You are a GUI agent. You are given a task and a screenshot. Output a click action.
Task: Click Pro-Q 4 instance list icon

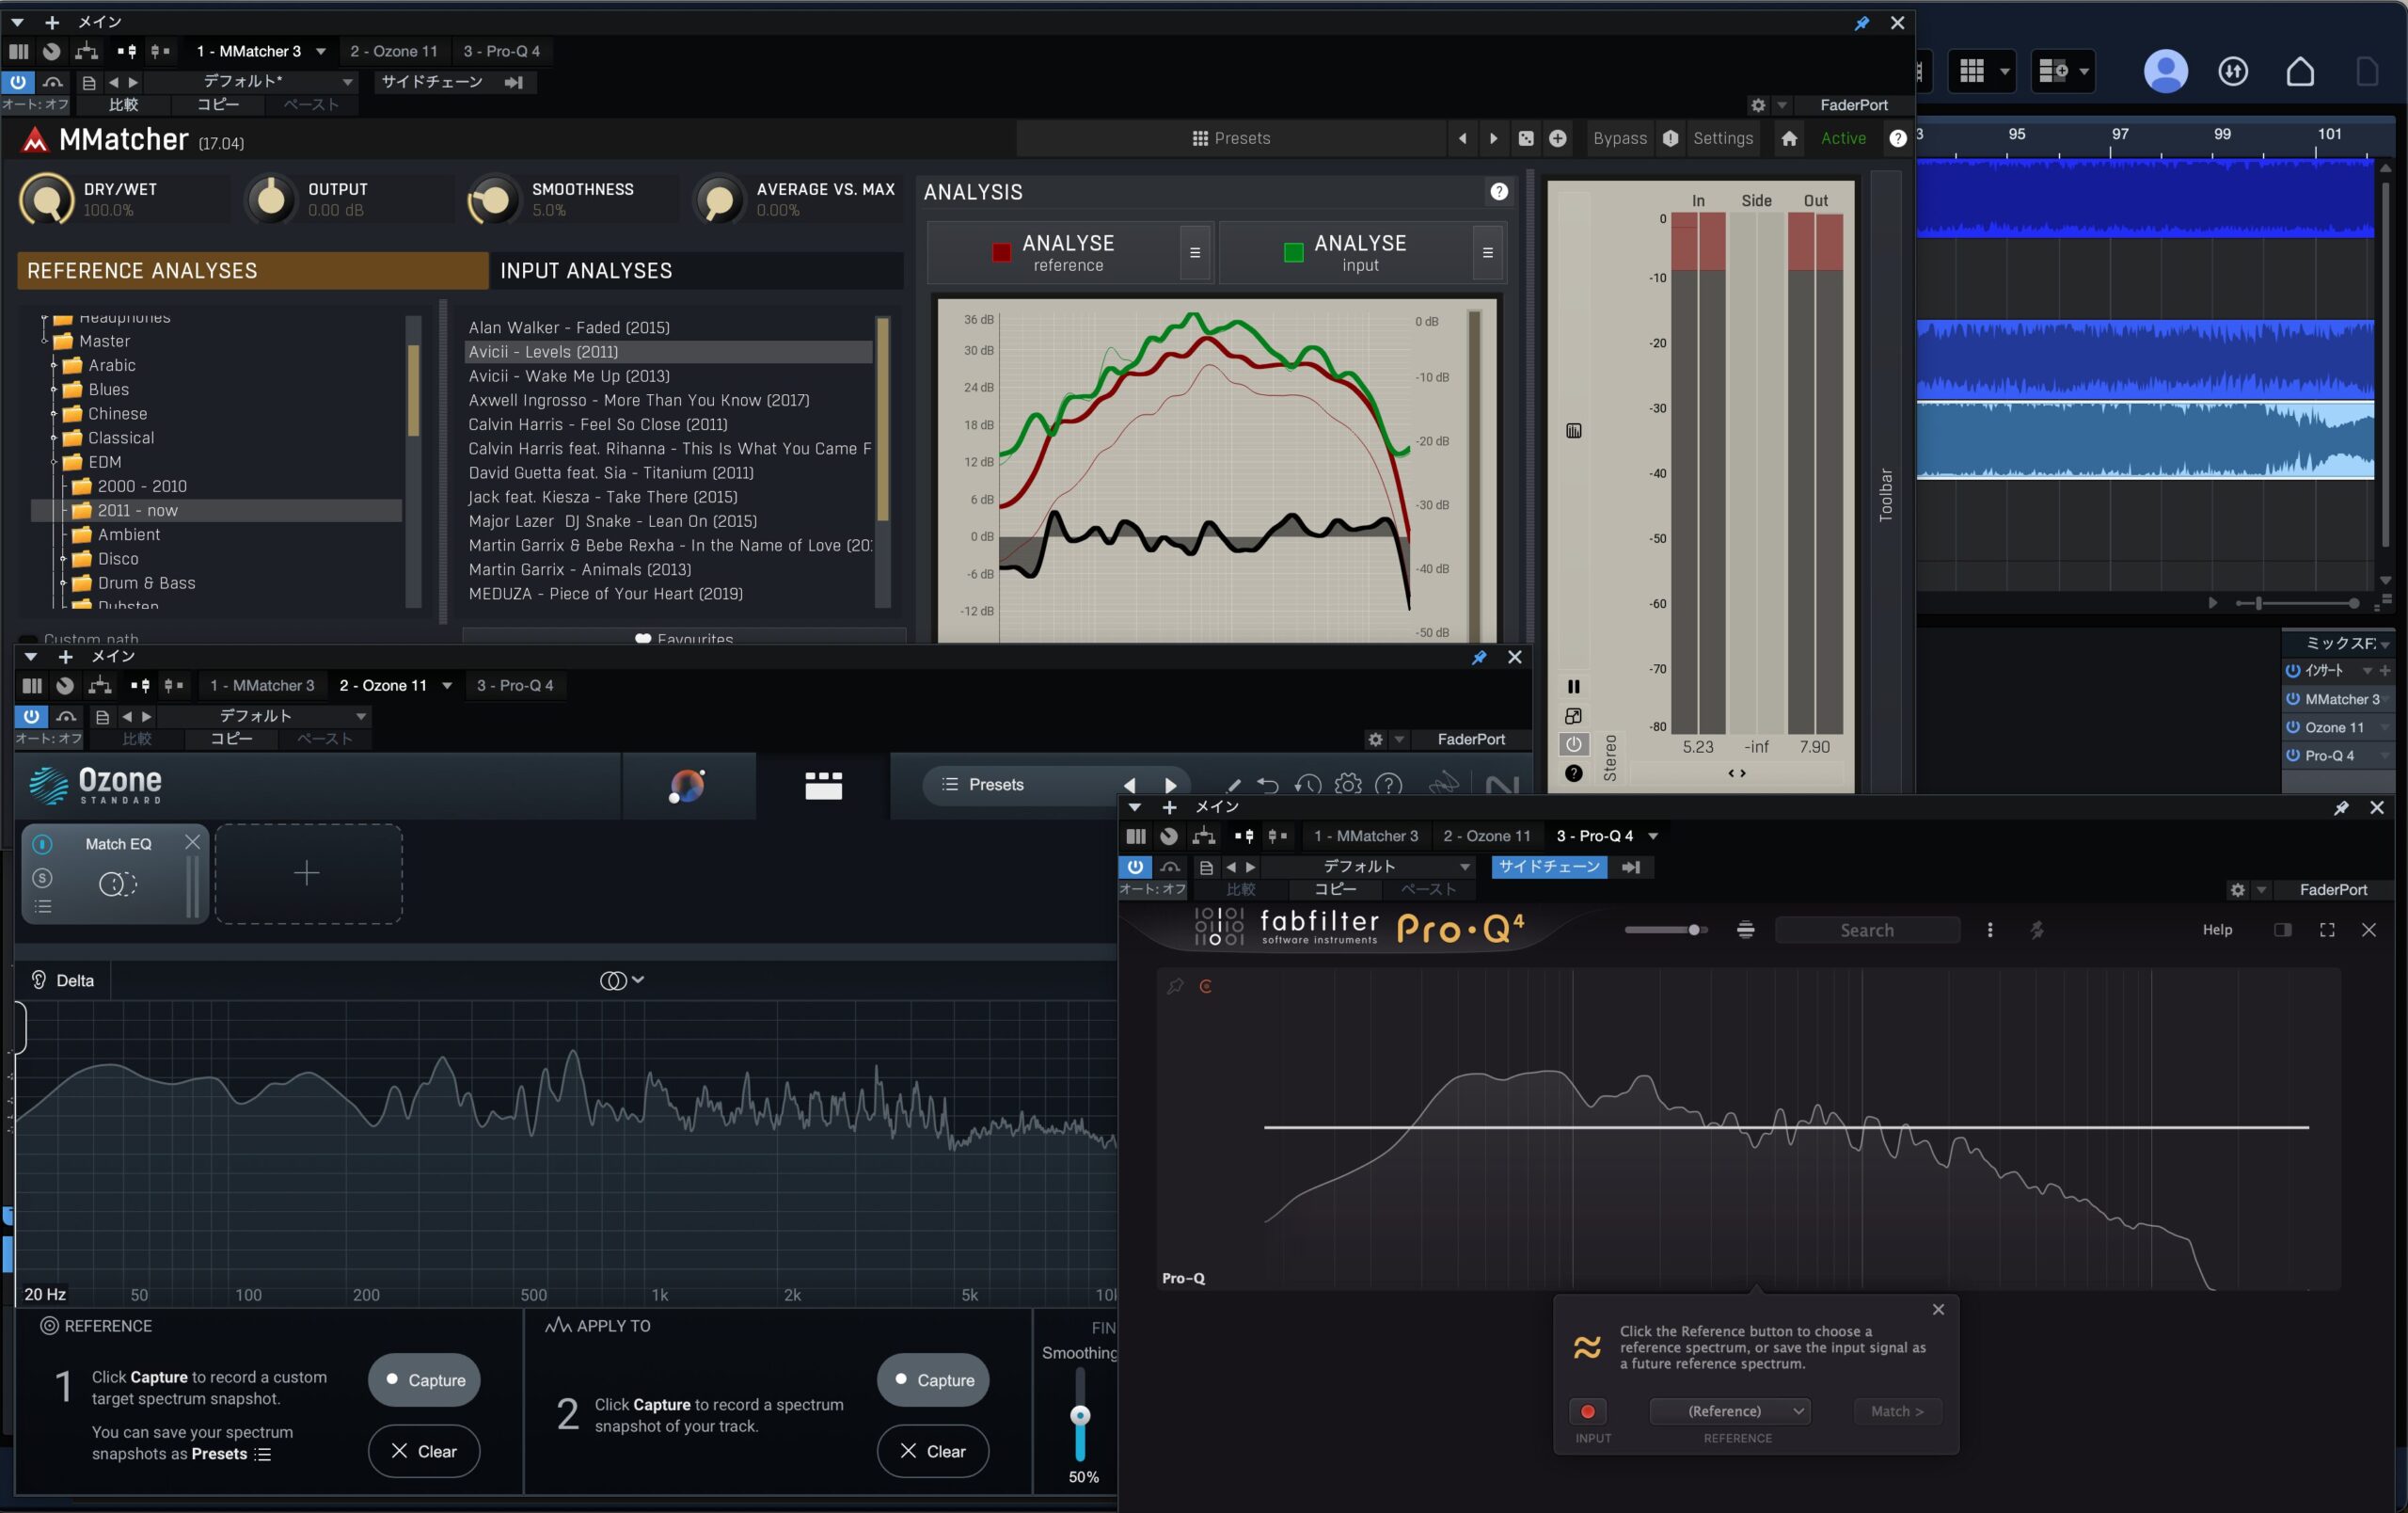pos(1746,930)
